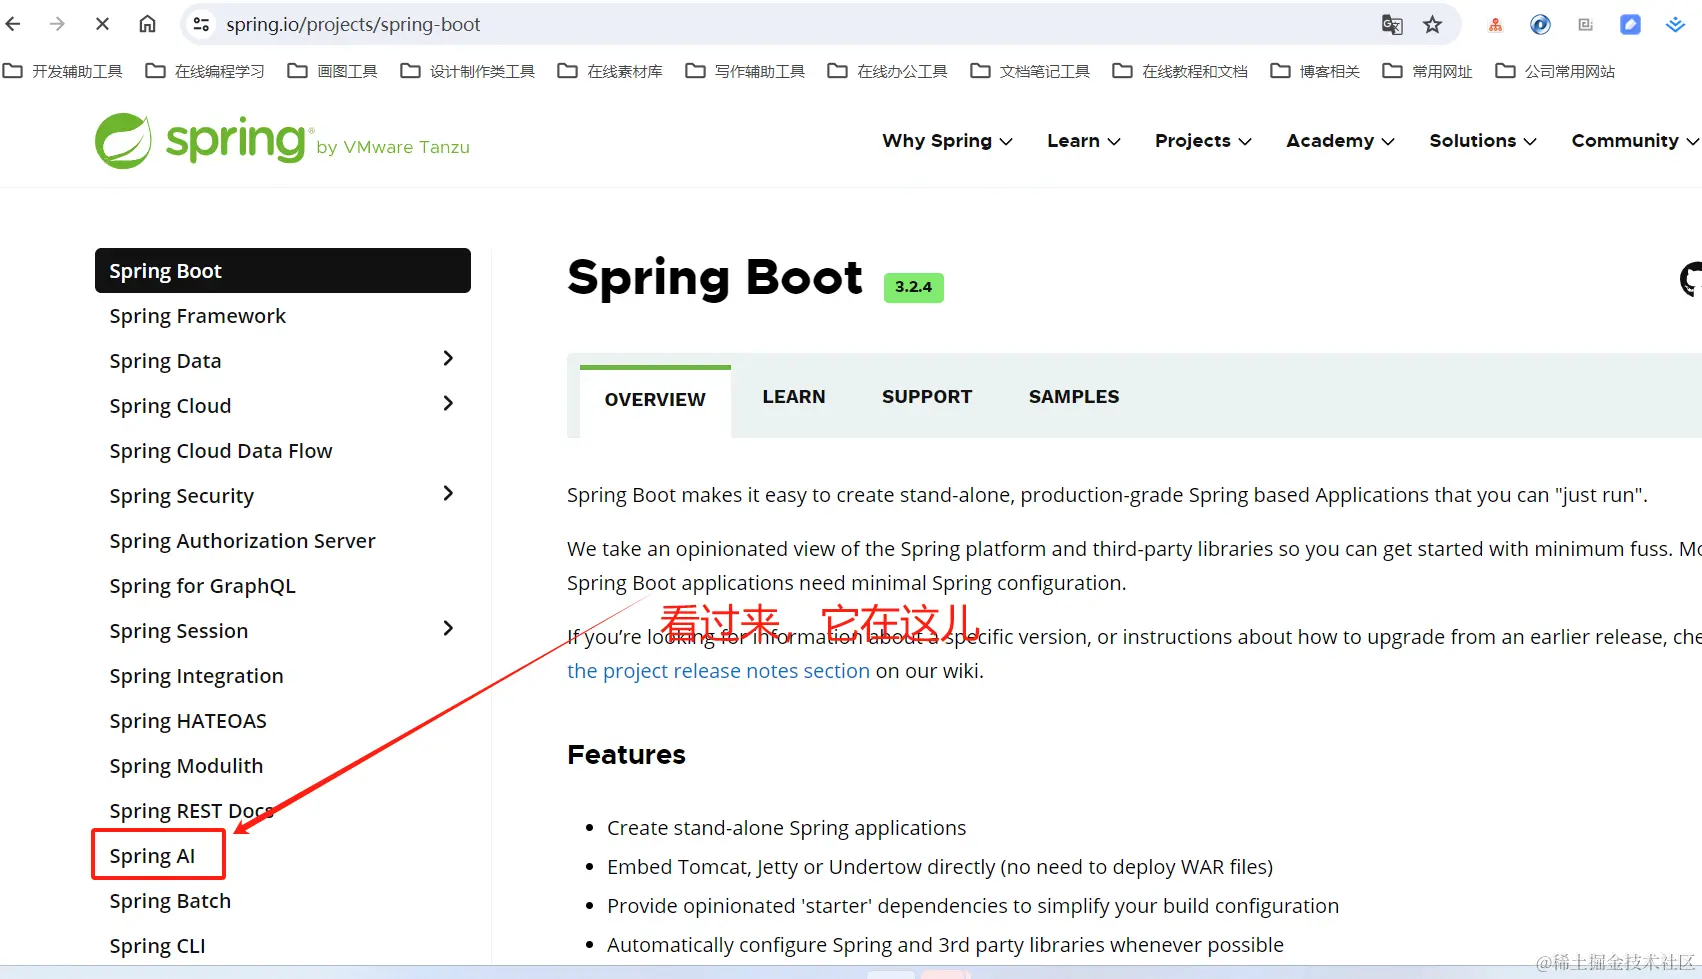This screenshot has height=979, width=1702.
Task: Open Spring for GraphQL link
Action: coord(203,586)
